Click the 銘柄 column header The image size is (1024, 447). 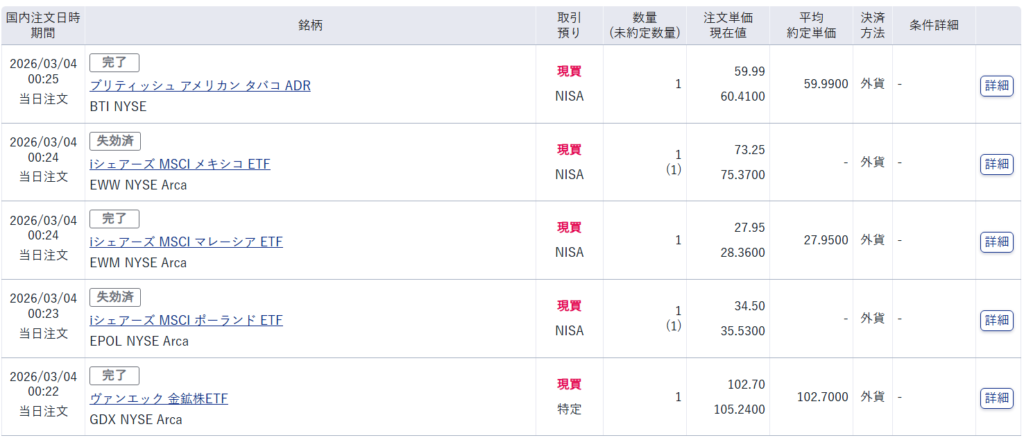311,25
